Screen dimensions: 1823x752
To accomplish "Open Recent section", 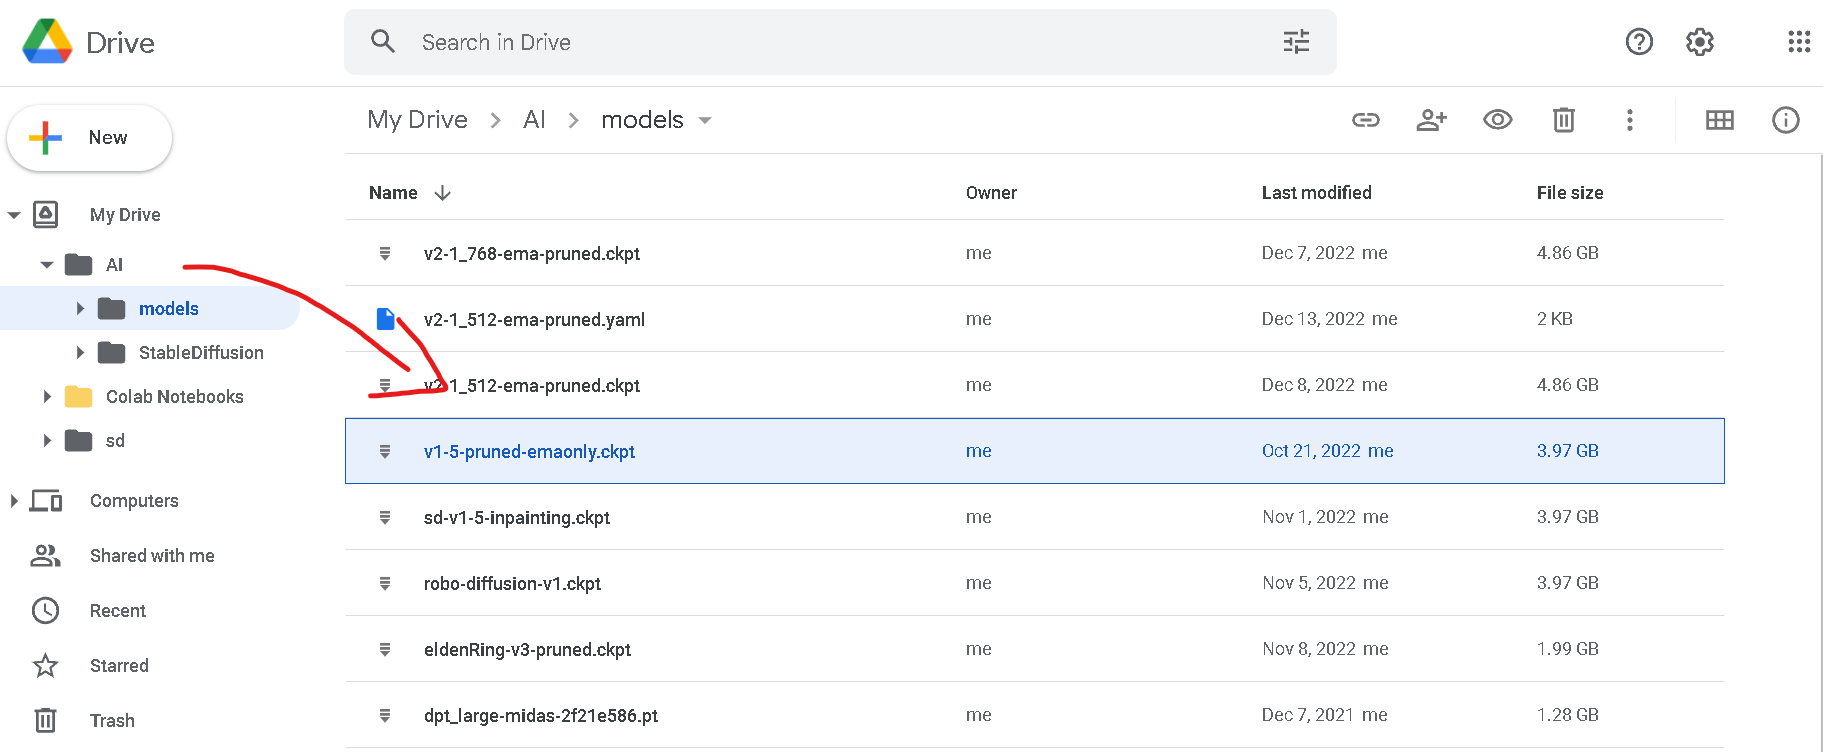I will [x=118, y=610].
